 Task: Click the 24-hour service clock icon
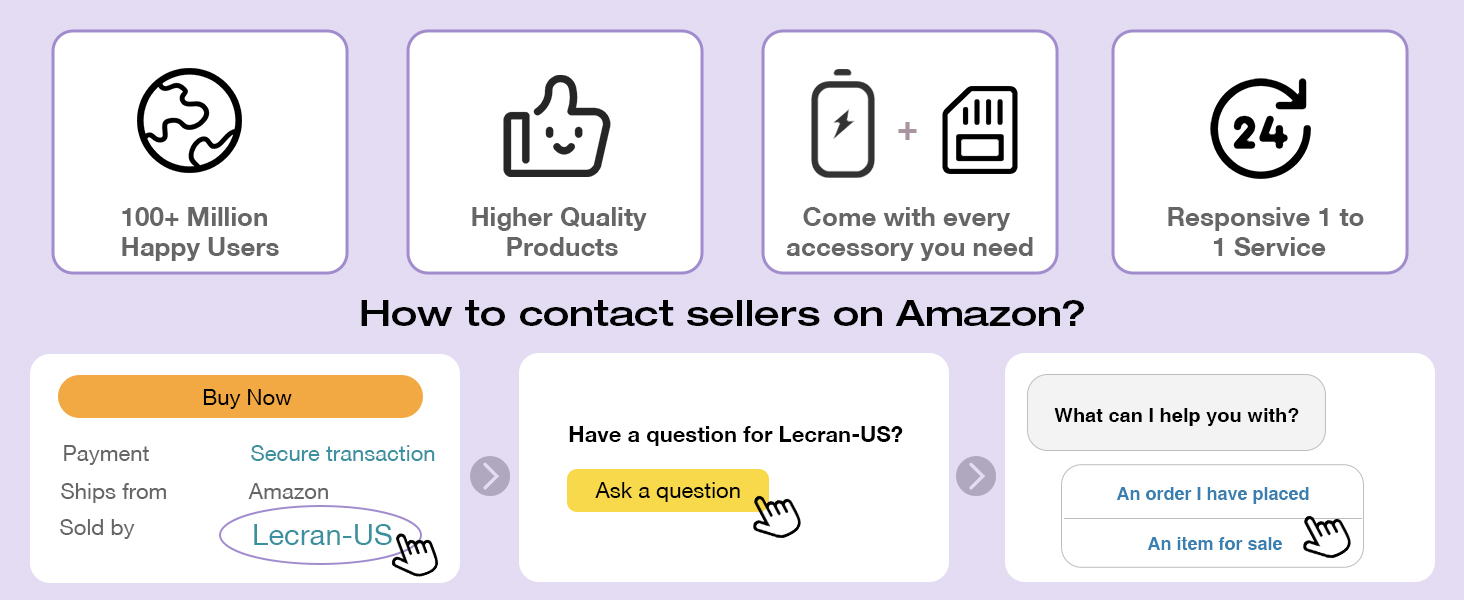(x=1260, y=128)
